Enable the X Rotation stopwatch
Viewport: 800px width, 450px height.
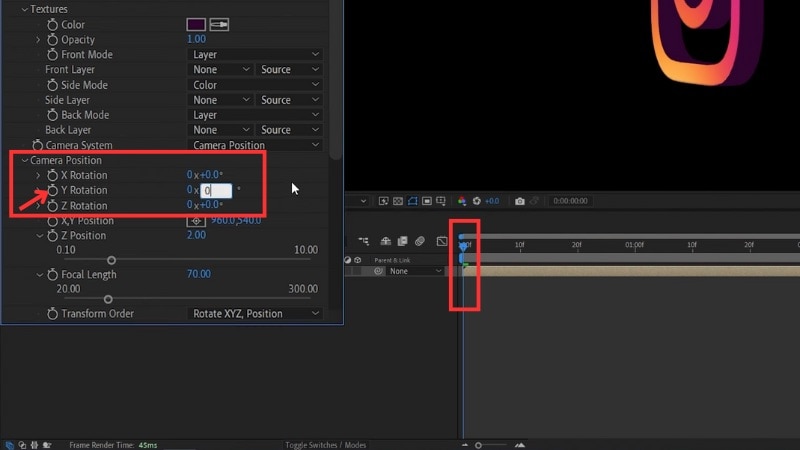52,175
